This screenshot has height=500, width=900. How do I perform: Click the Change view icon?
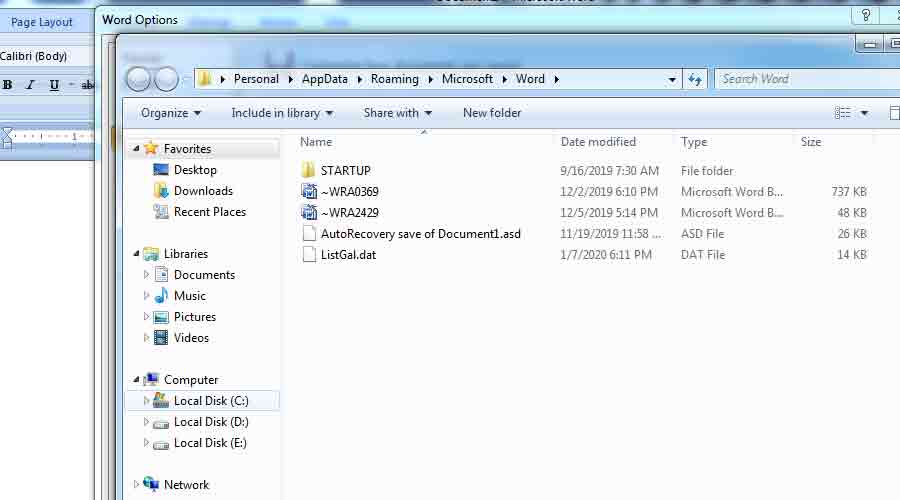coord(842,113)
